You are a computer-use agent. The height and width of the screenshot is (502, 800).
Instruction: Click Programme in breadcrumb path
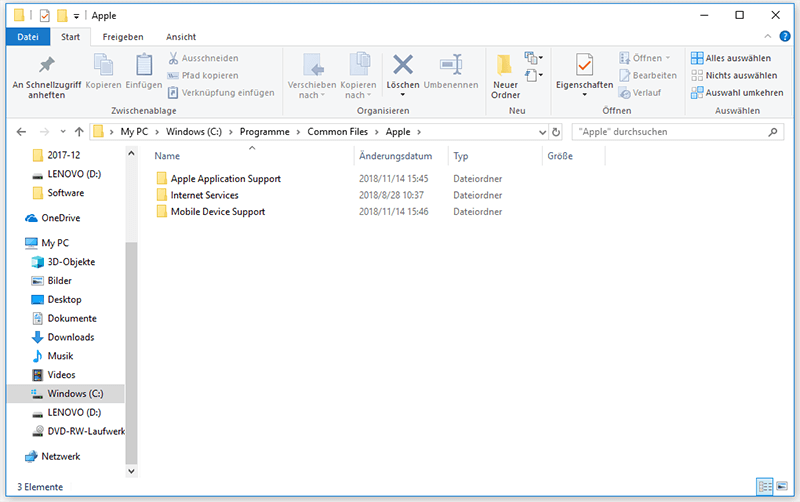tap(264, 132)
